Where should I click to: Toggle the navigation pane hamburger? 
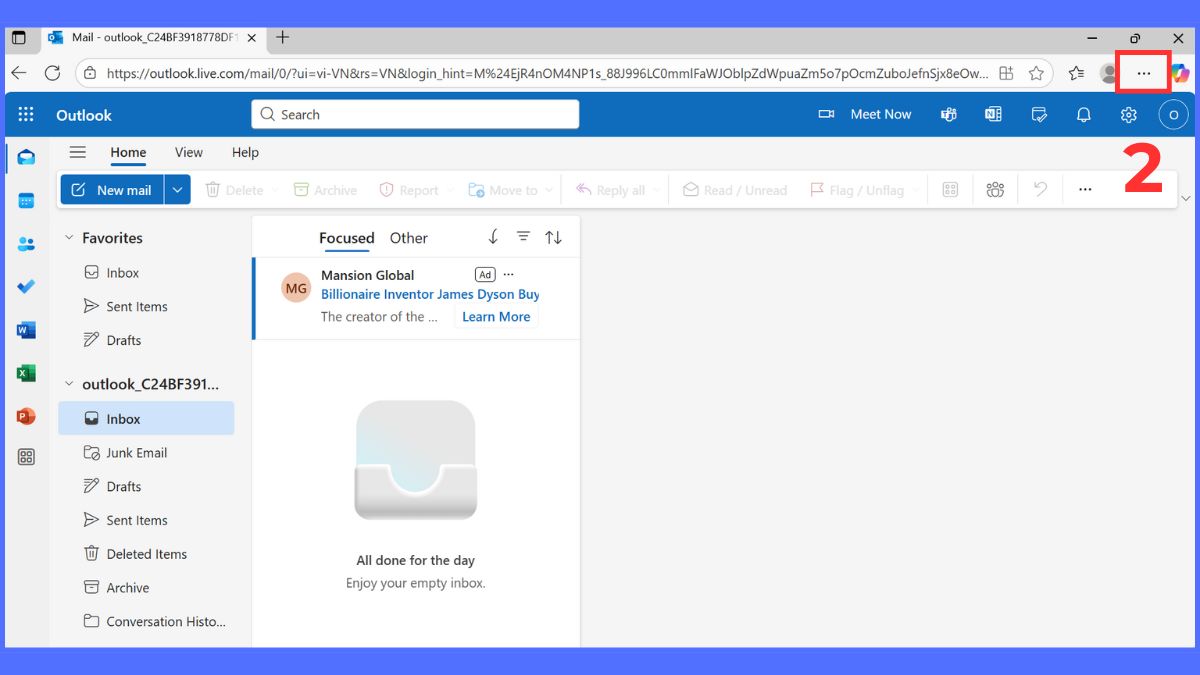[77, 153]
